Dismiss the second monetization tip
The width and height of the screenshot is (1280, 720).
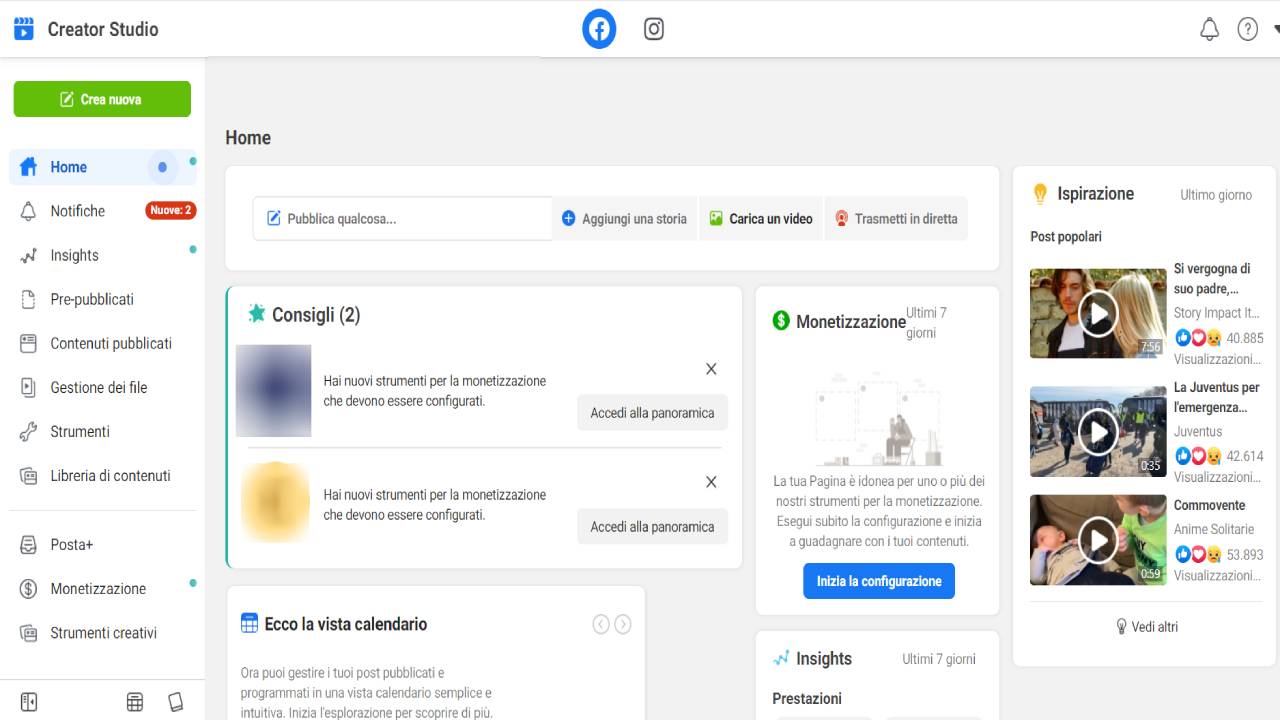711,482
